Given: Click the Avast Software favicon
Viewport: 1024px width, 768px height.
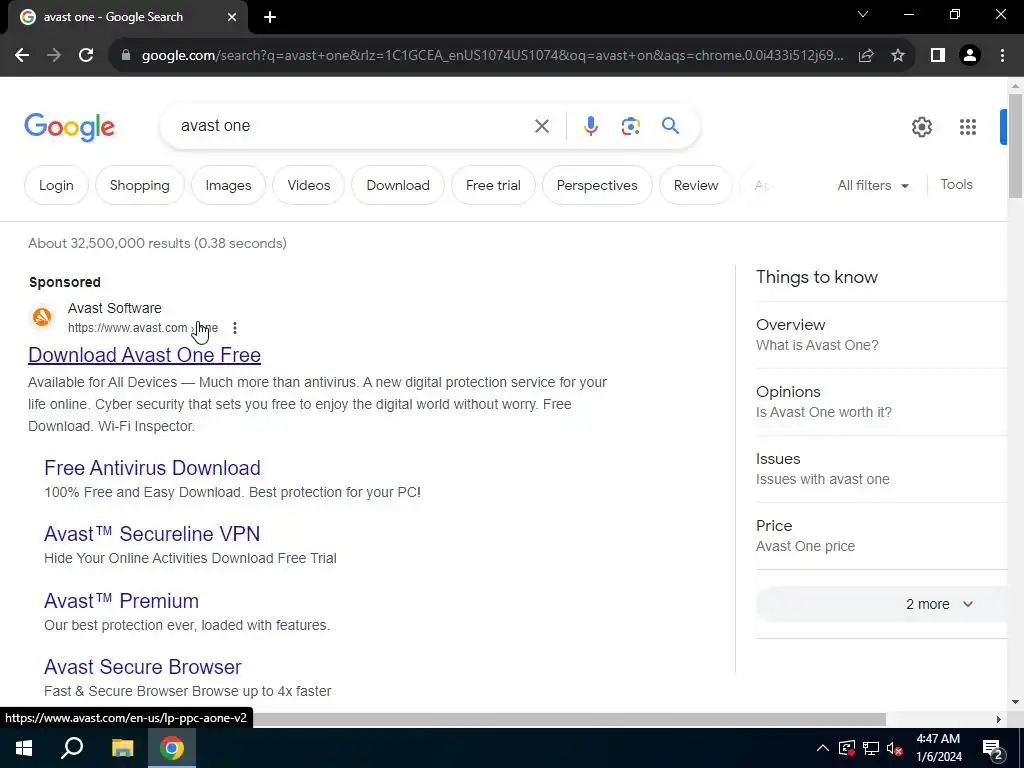Looking at the screenshot, I should point(42,317).
